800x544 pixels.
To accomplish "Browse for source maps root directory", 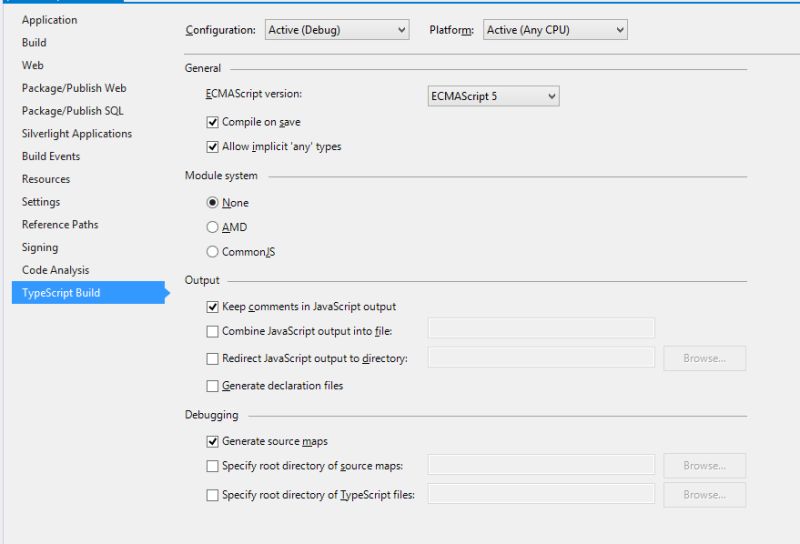I will [x=705, y=465].
